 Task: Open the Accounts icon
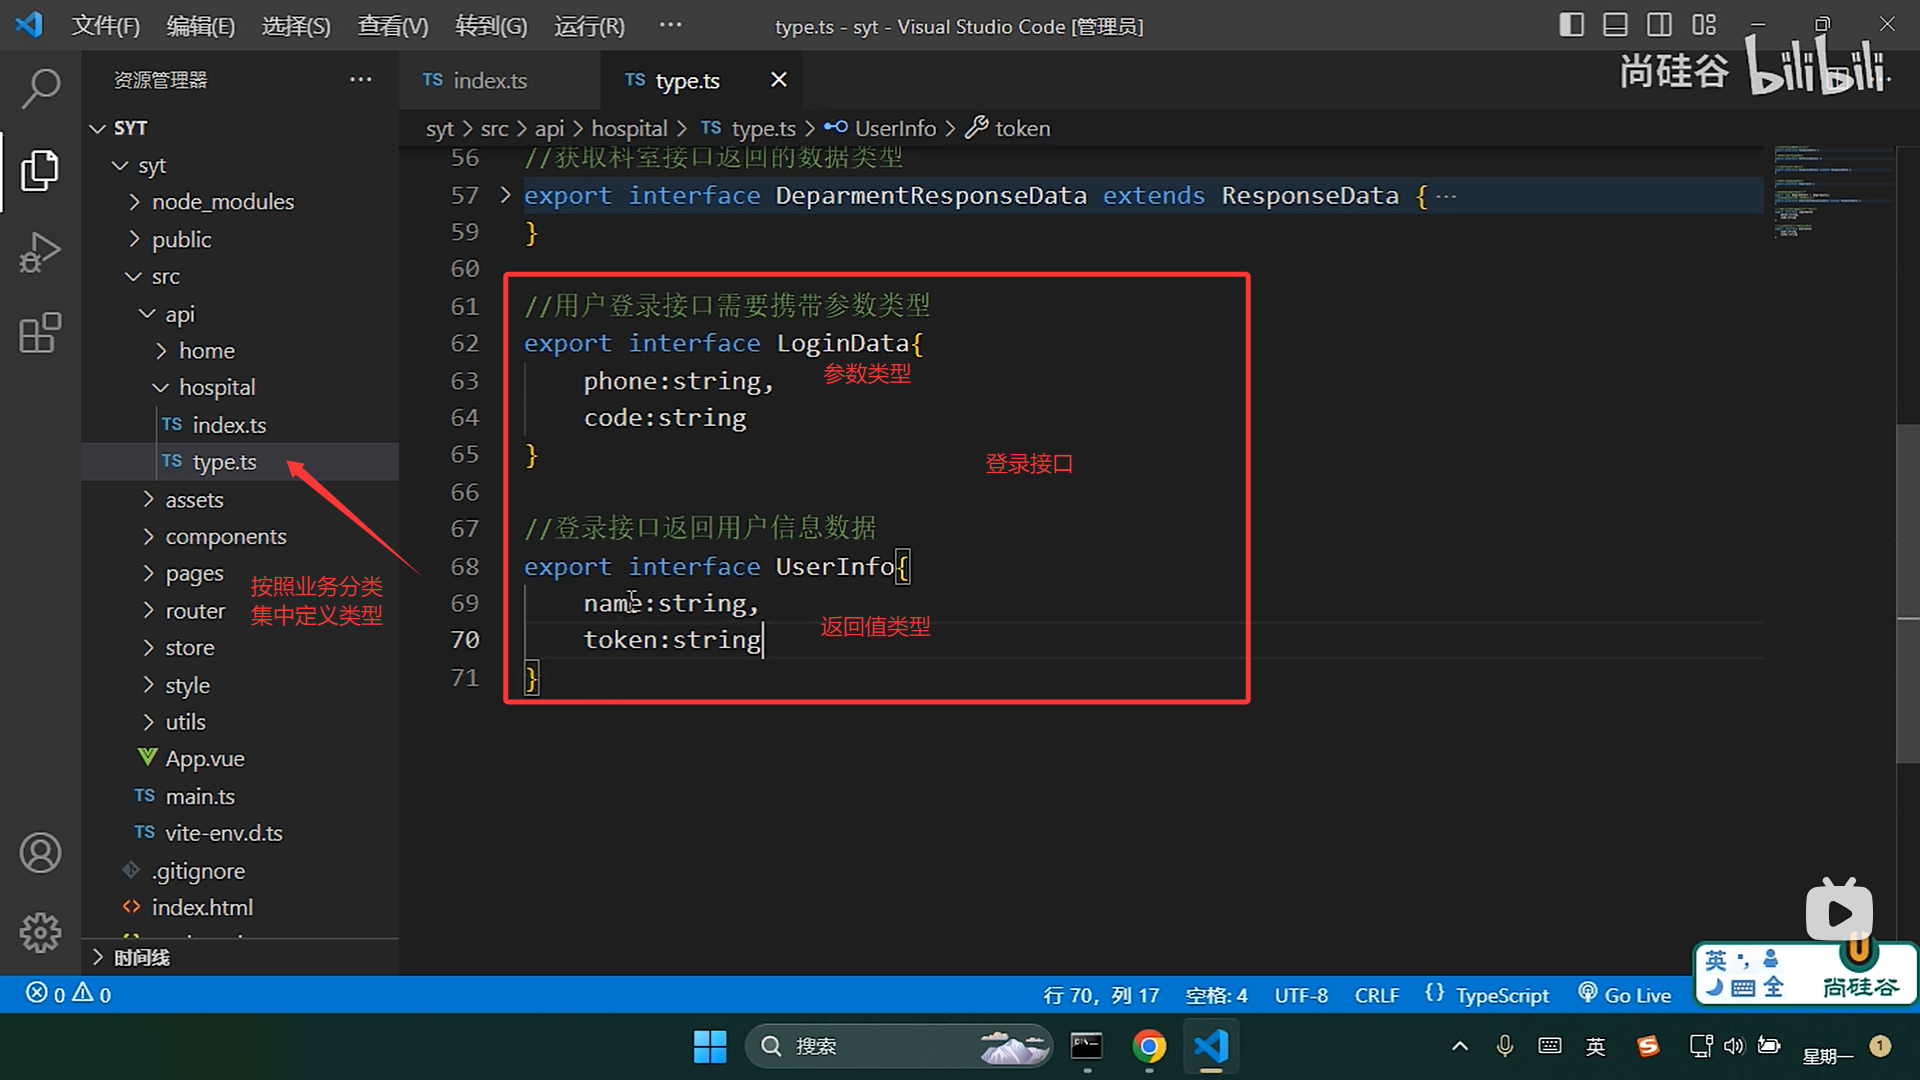coord(40,853)
